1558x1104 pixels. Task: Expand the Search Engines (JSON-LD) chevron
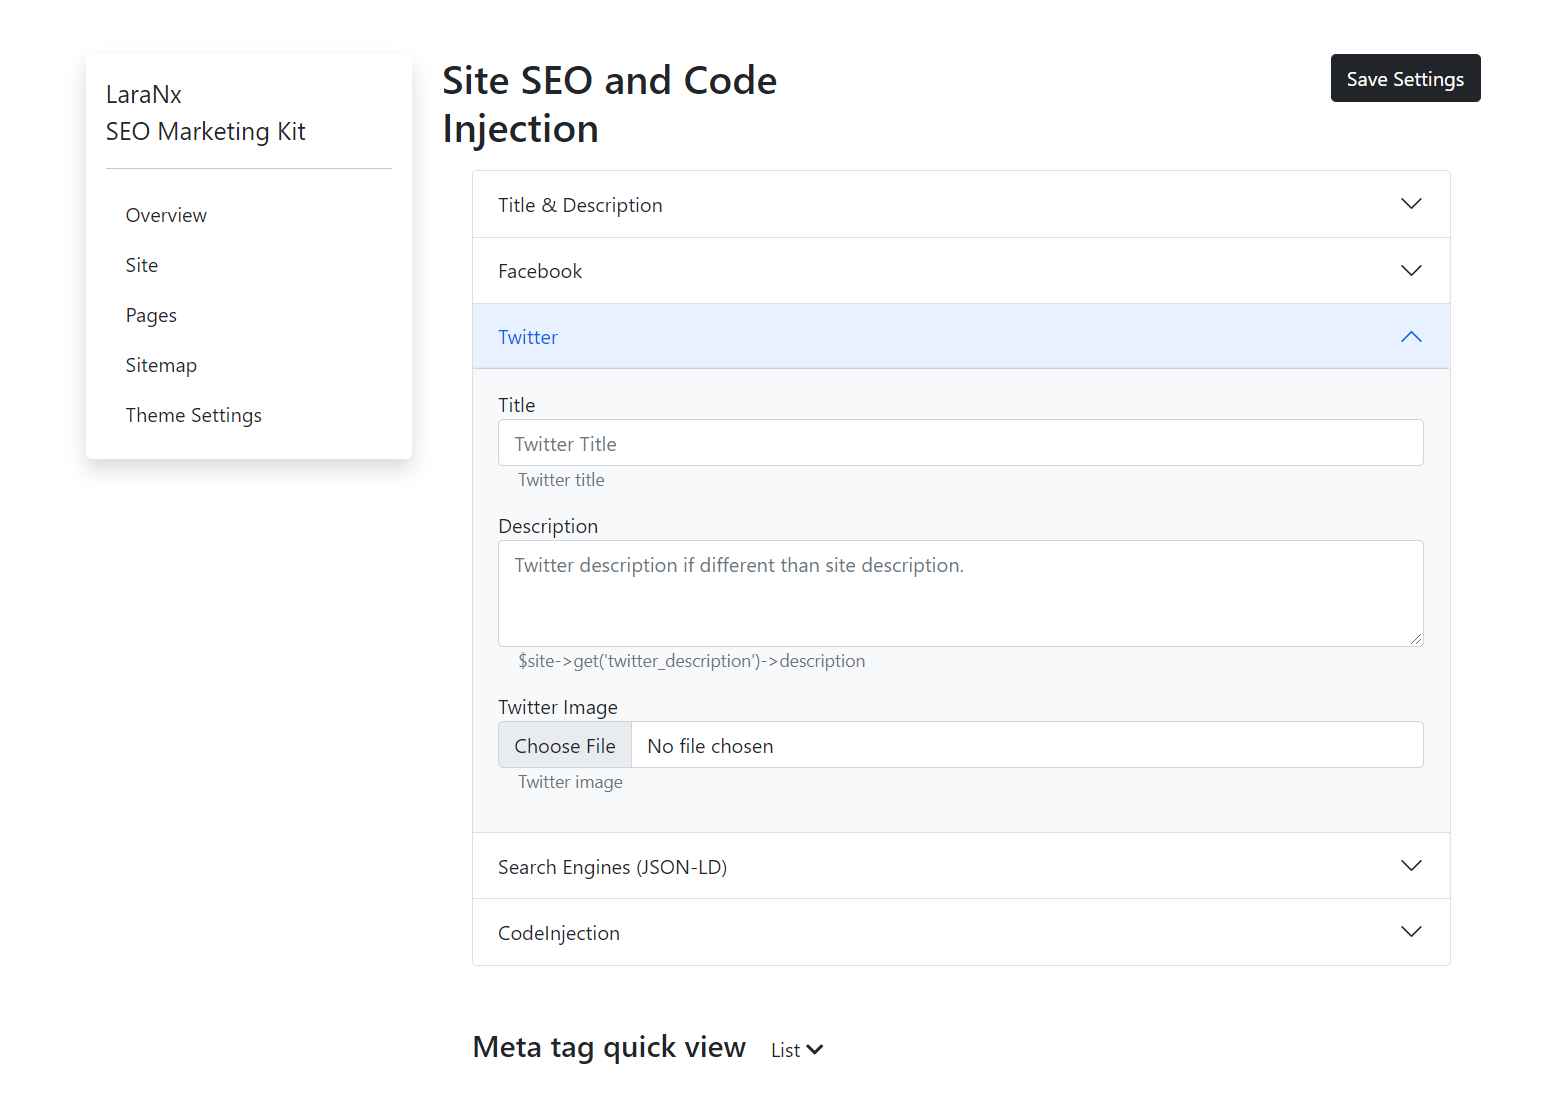coord(1411,866)
